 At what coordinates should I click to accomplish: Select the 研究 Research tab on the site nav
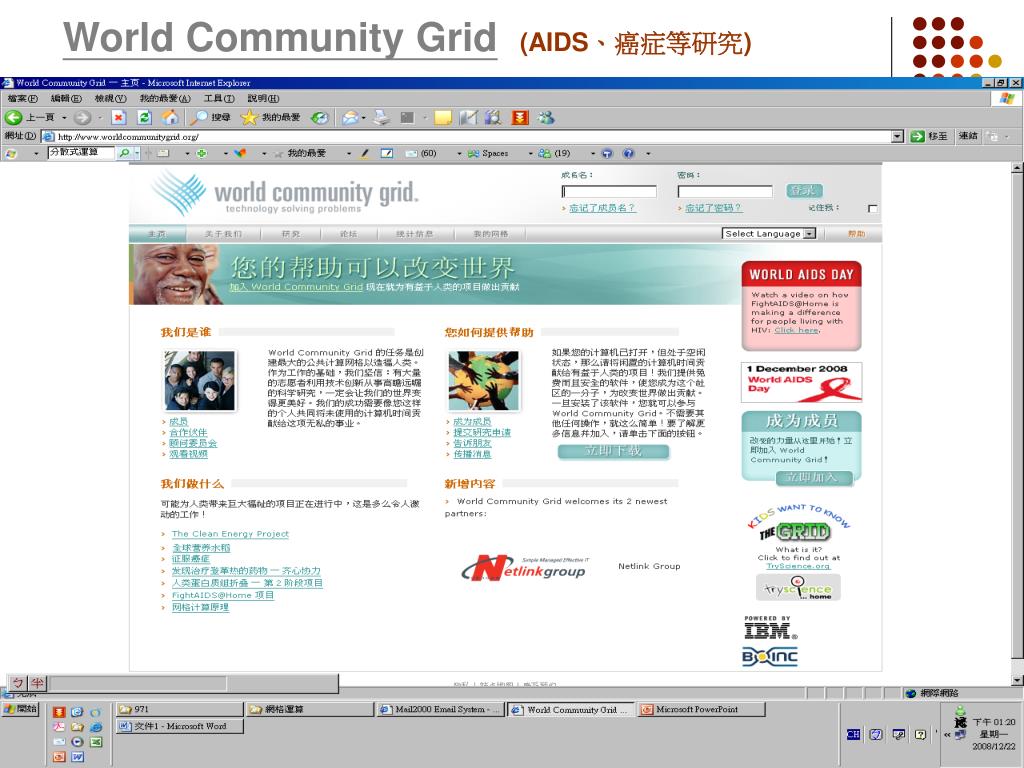pos(291,234)
